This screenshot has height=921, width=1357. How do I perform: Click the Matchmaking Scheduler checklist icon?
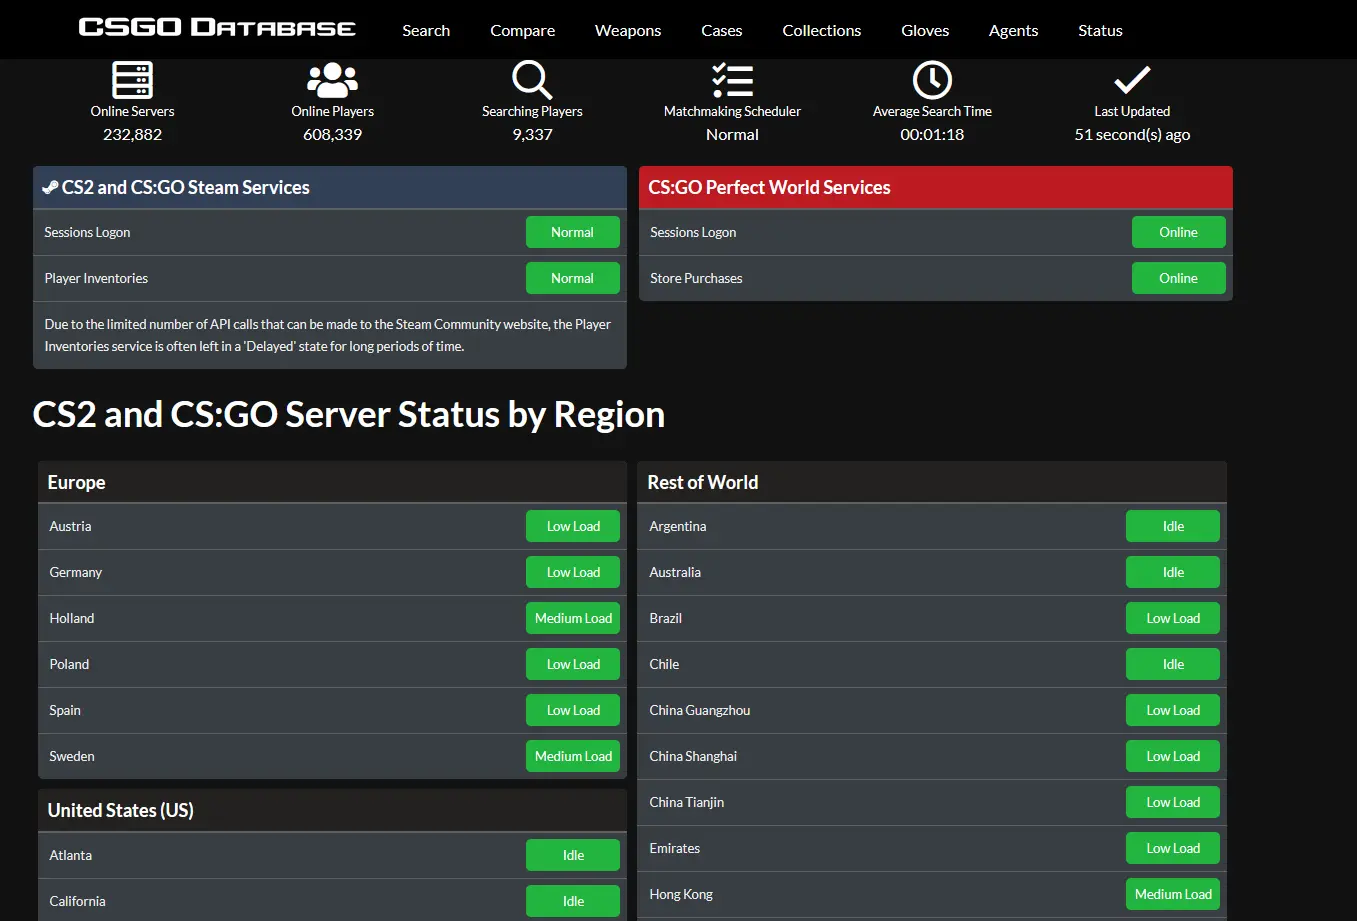(732, 80)
